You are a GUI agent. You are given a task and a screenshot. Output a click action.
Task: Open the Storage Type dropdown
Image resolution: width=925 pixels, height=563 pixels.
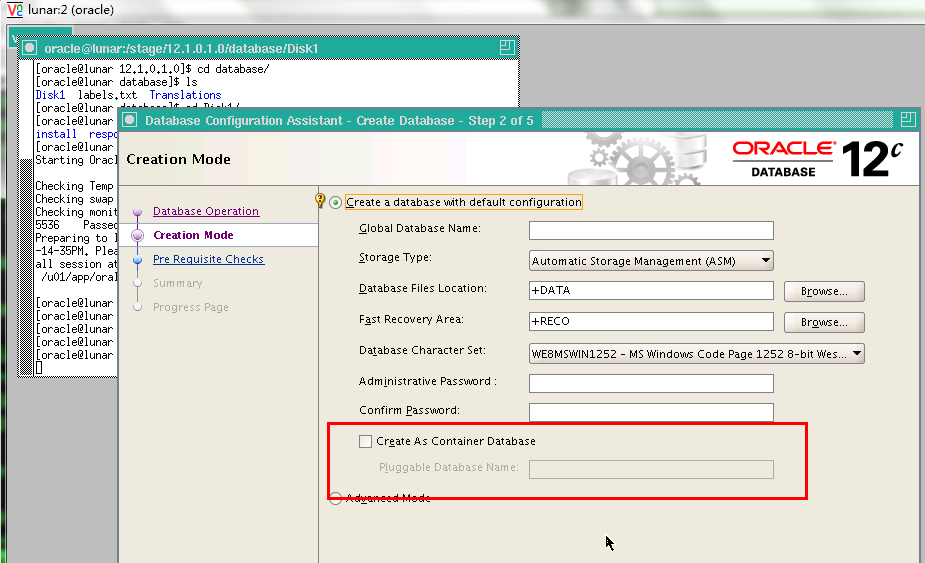point(651,261)
